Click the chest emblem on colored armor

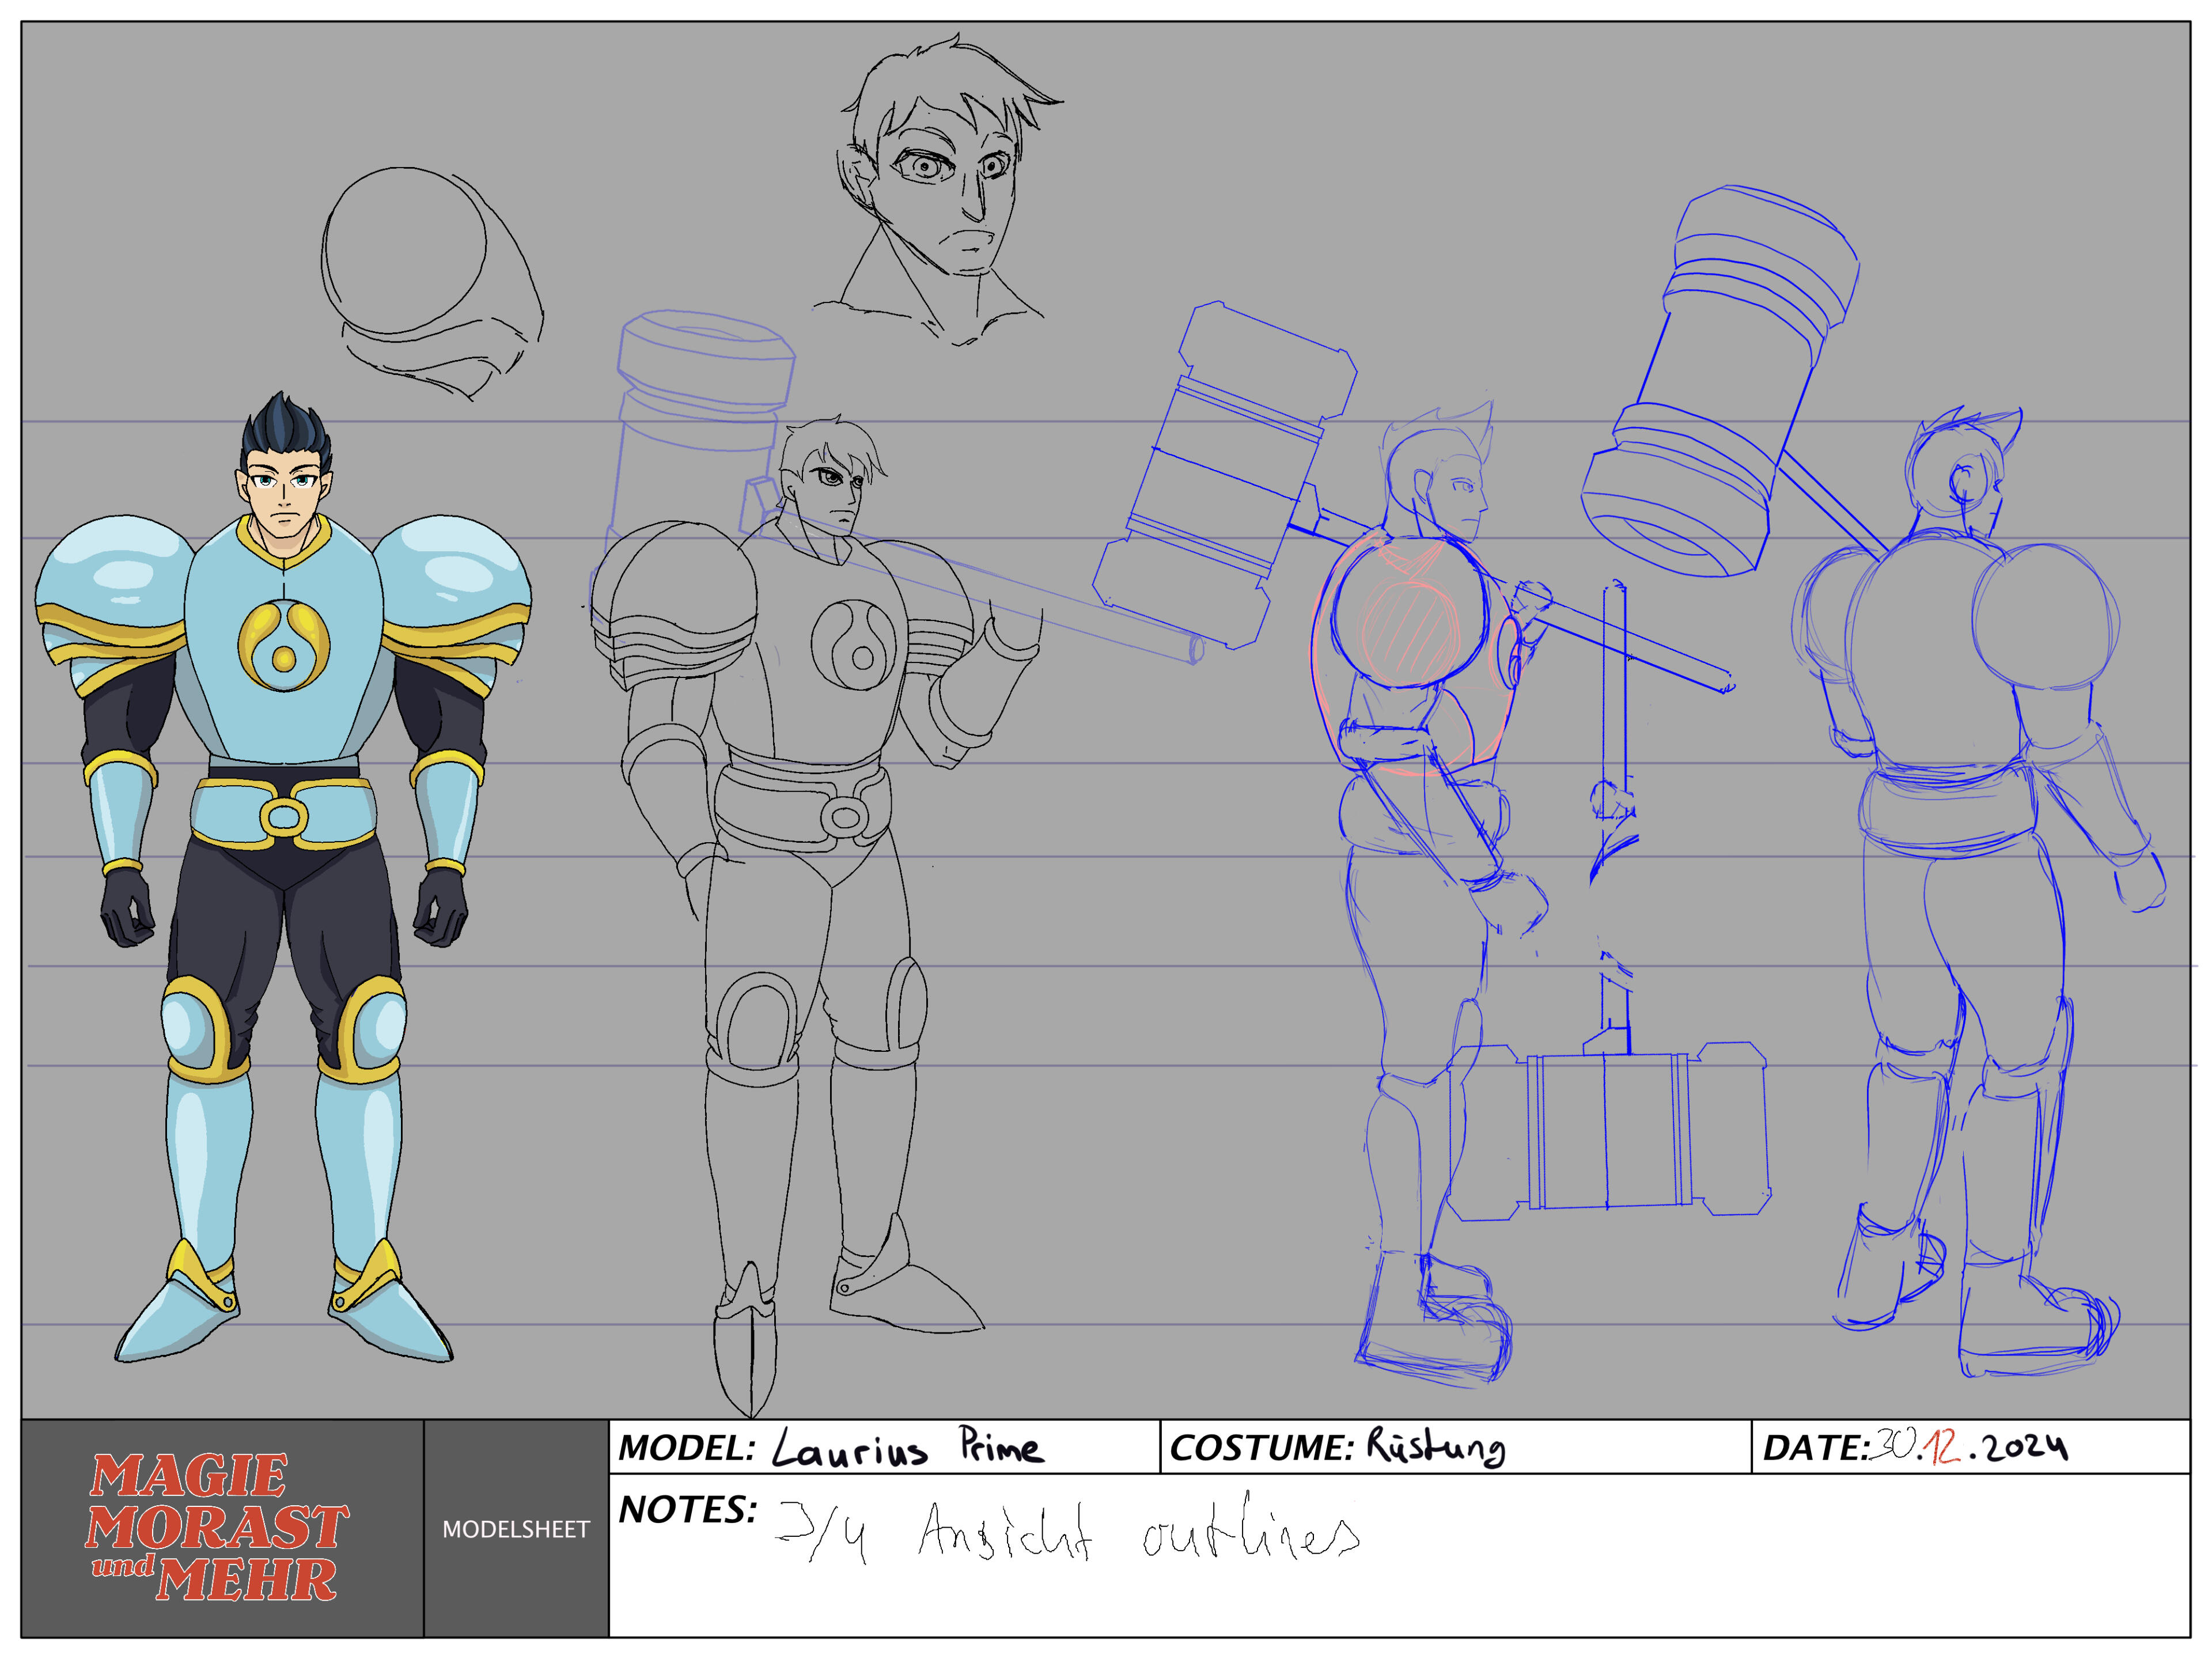click(283, 646)
